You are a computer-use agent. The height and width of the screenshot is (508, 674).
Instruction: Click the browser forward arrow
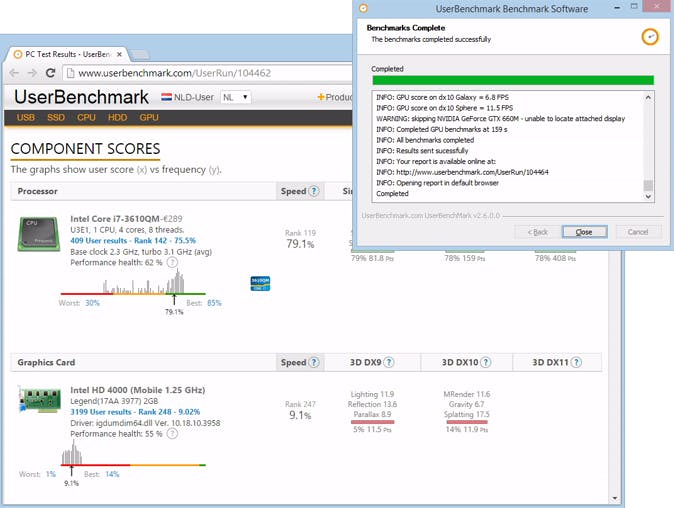[32, 73]
